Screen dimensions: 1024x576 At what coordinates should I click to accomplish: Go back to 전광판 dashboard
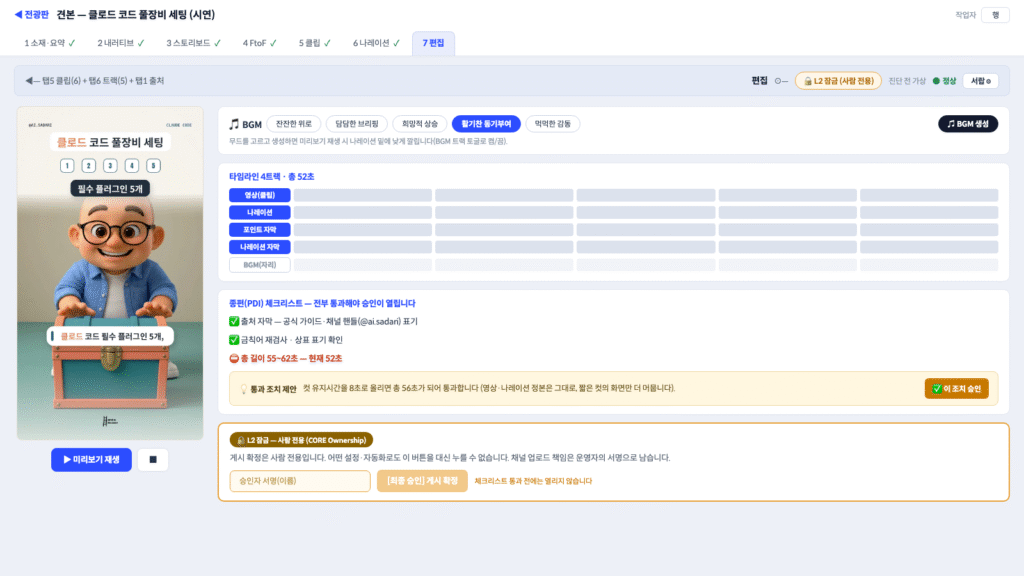[x=32, y=14]
